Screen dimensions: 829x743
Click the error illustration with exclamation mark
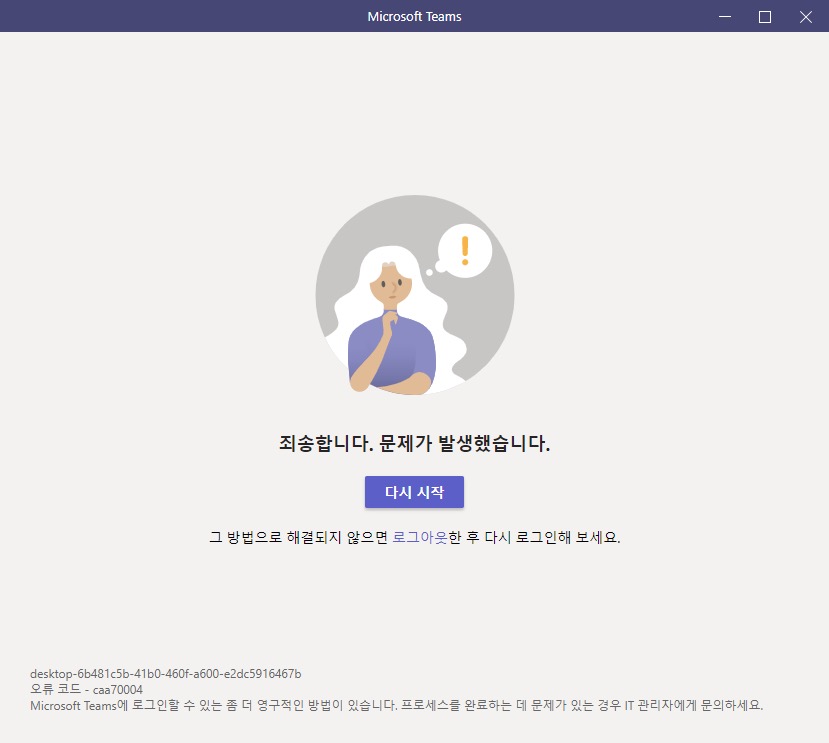pyautogui.click(x=415, y=295)
